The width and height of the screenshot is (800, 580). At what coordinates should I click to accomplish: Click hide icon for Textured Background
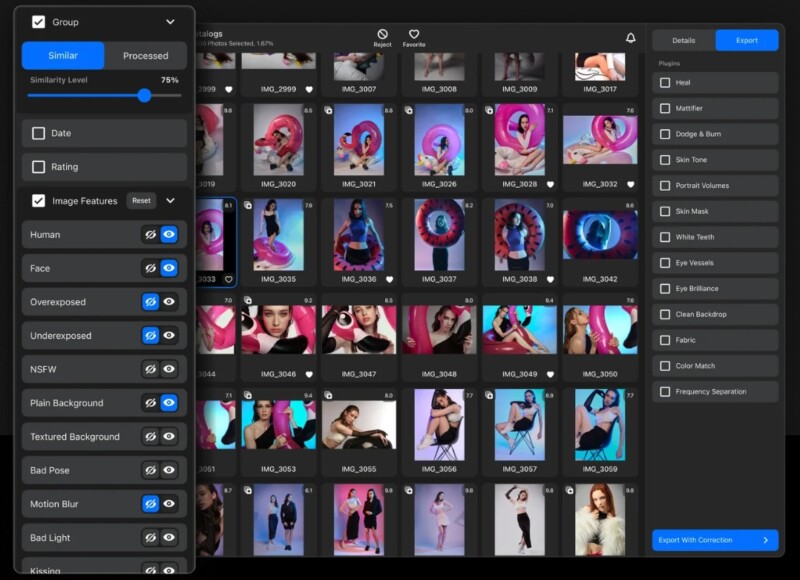[151, 437]
